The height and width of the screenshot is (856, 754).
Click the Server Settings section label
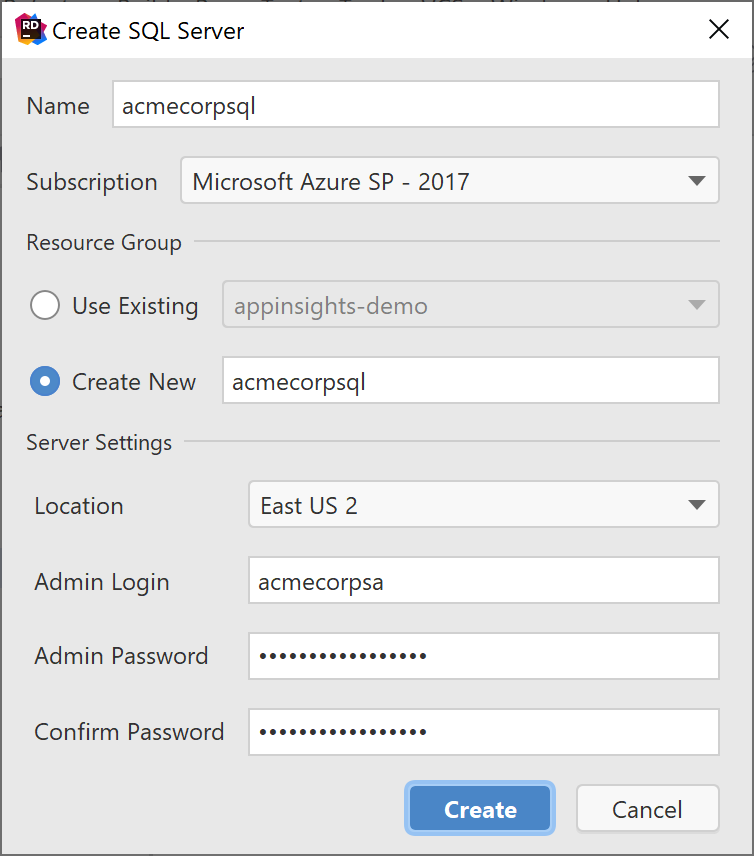coord(99,443)
